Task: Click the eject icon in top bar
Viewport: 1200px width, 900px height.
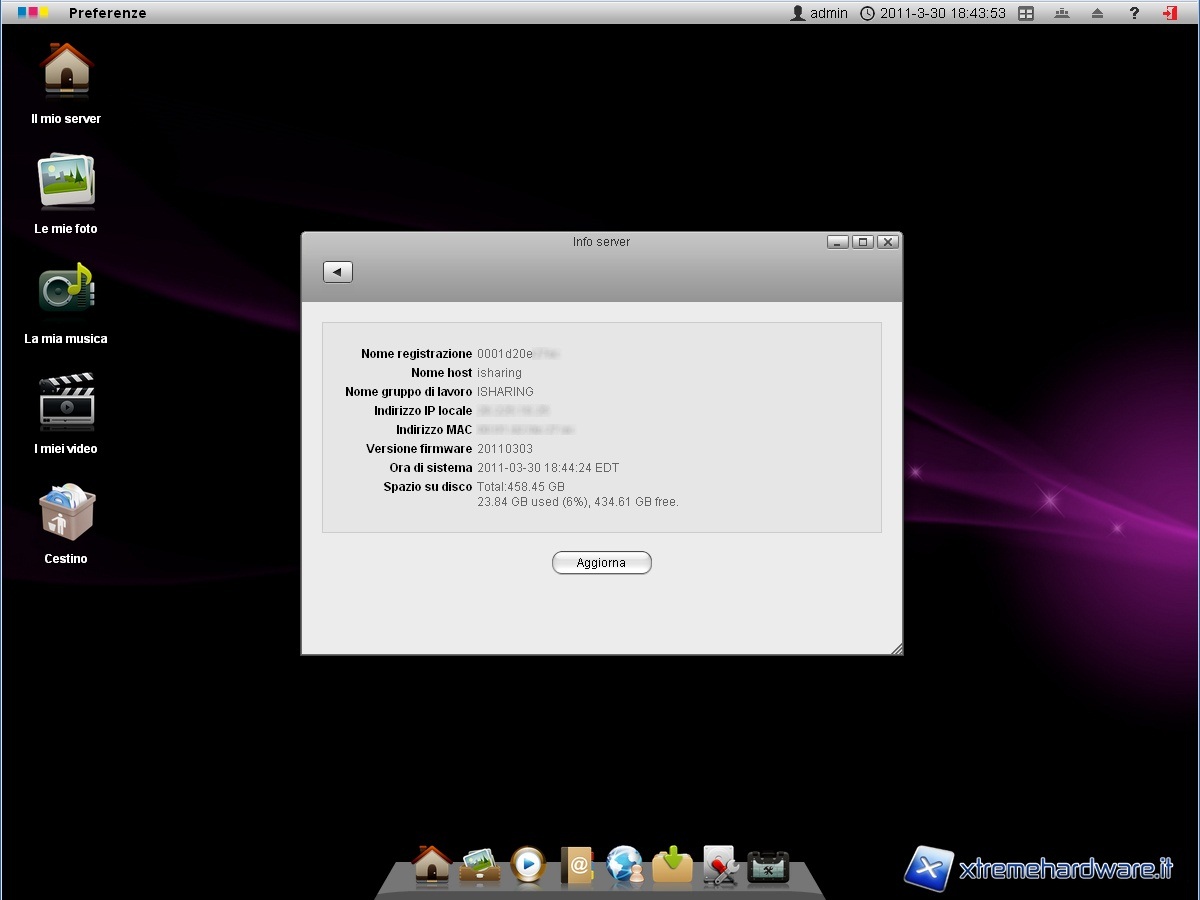Action: click(1098, 13)
